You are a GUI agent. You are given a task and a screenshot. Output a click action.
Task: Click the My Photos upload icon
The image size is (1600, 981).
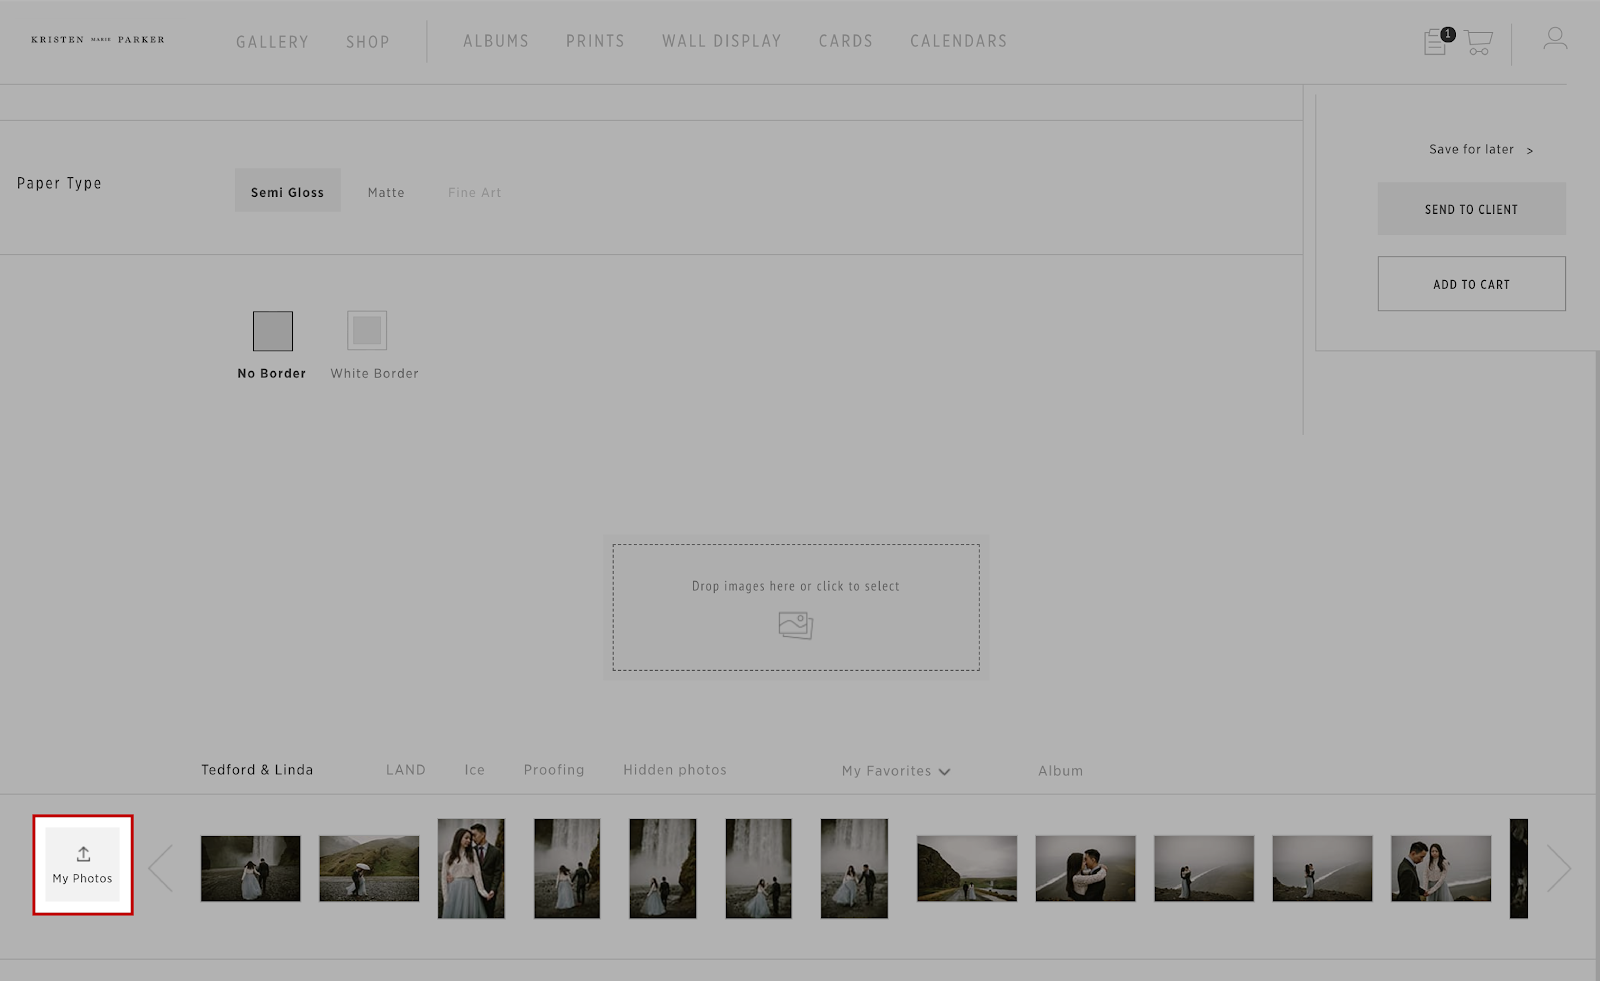pos(83,865)
